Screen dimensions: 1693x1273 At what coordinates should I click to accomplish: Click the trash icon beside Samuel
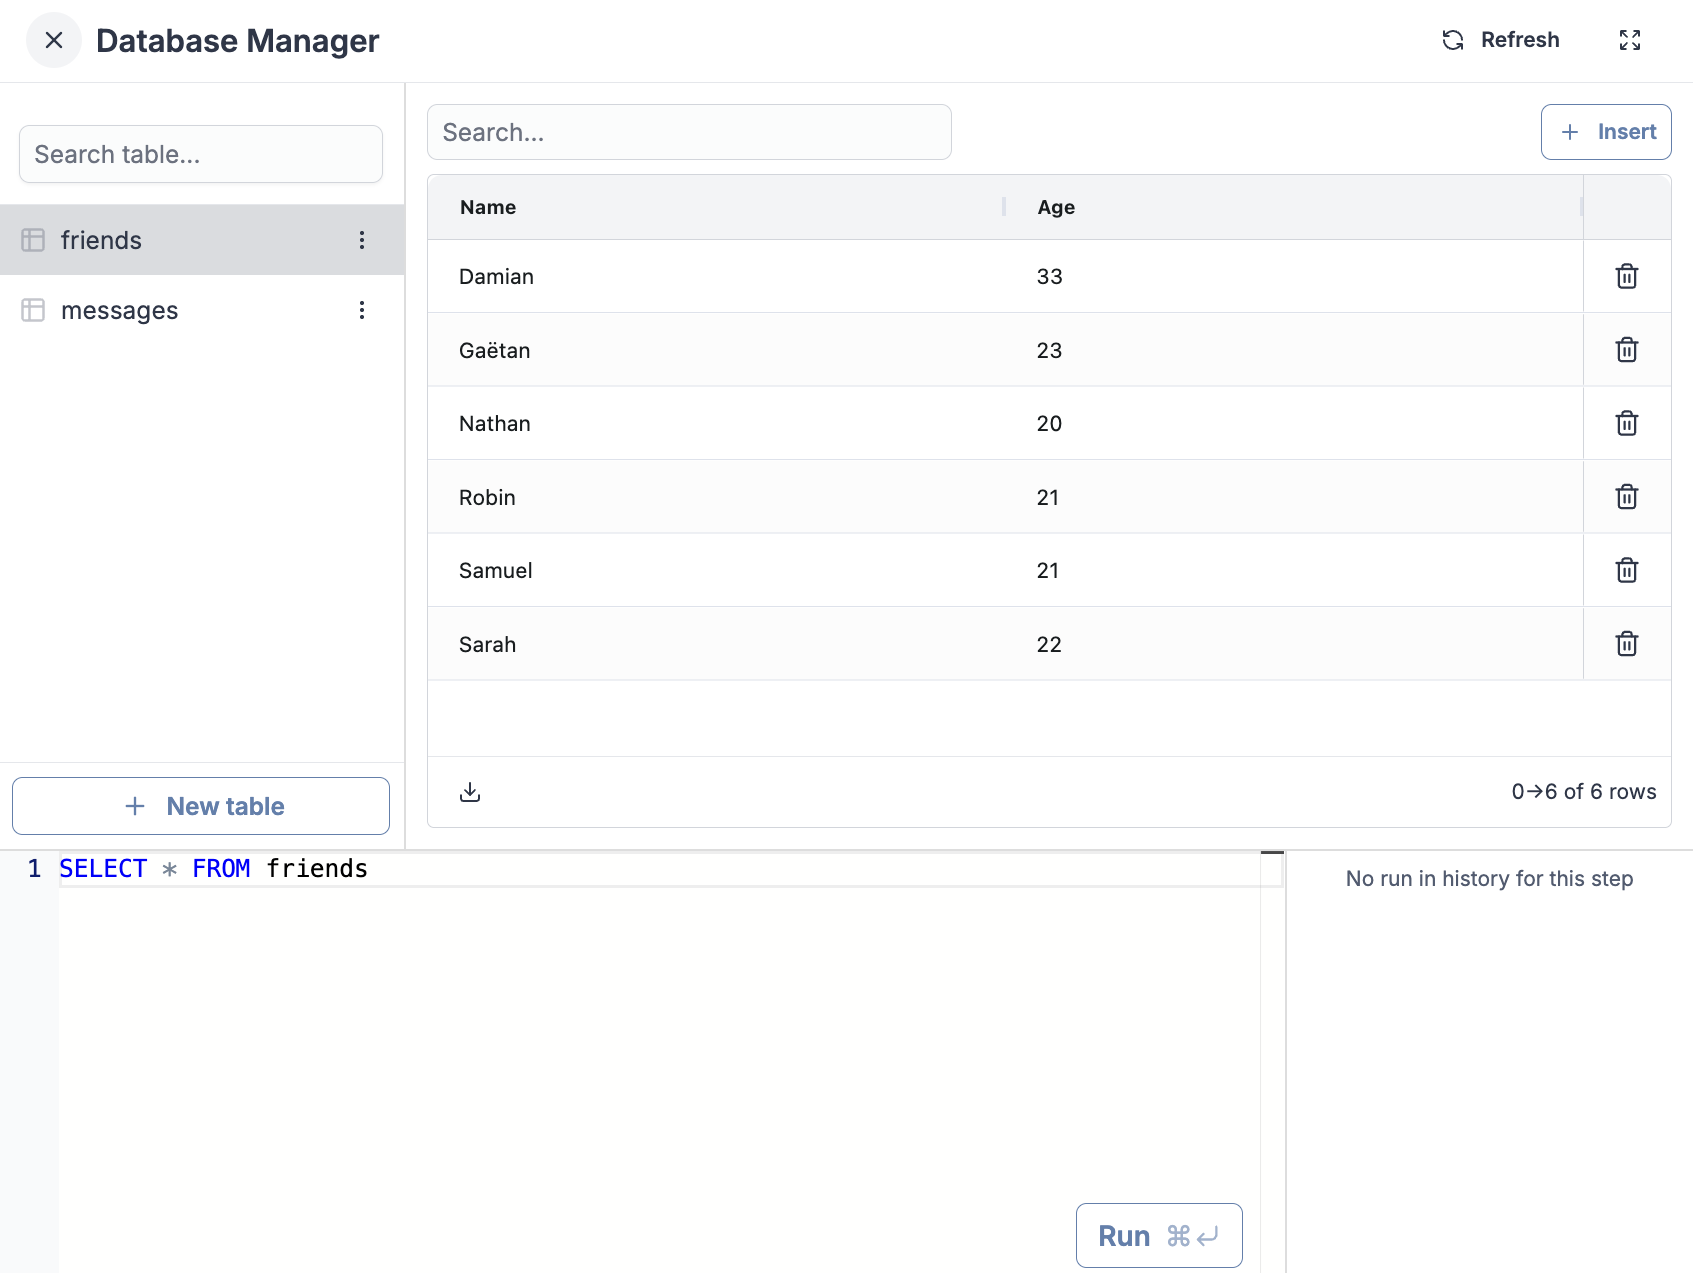(1626, 570)
